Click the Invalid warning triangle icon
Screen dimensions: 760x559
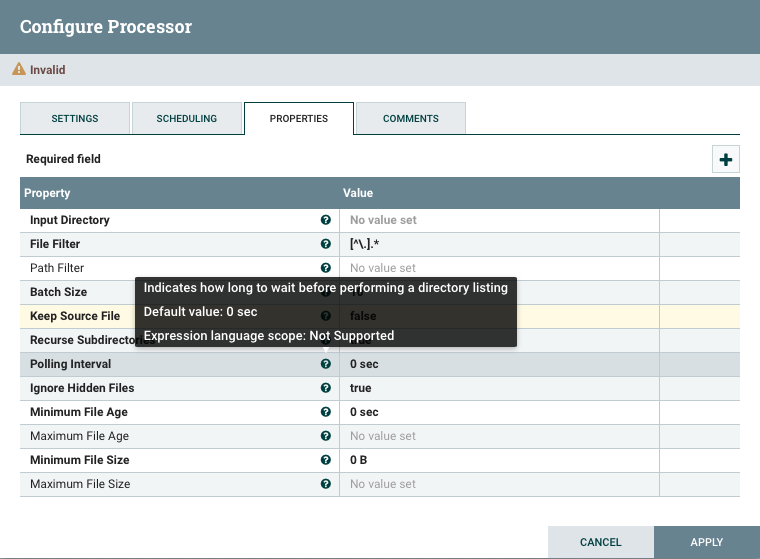tap(18, 70)
